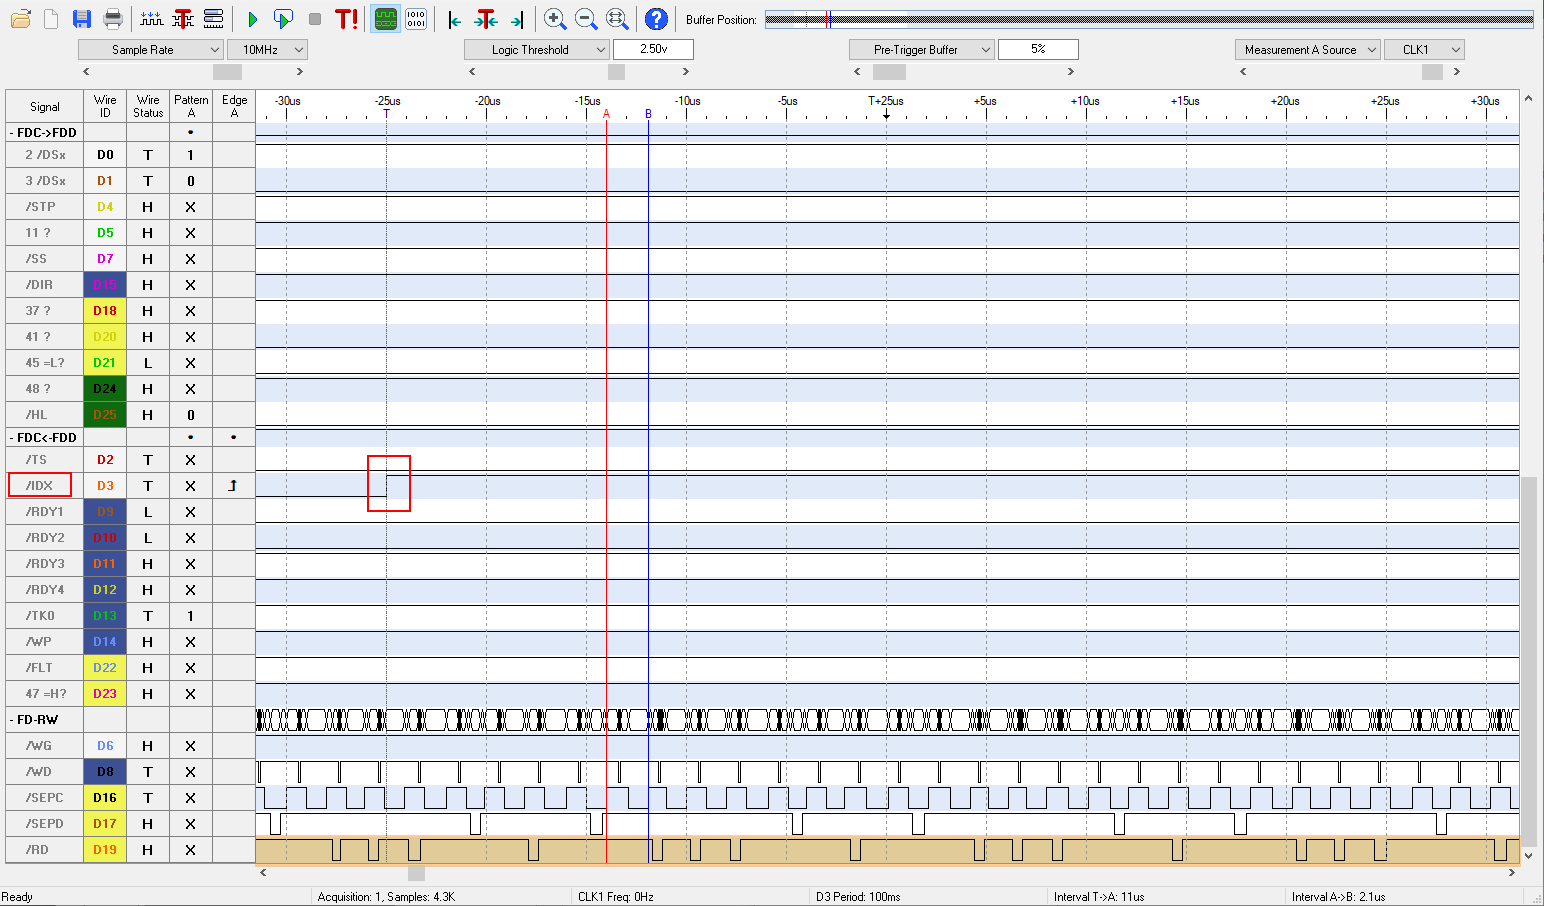Click the waveform horizontal scrollbar right arrow

click(x=1512, y=873)
